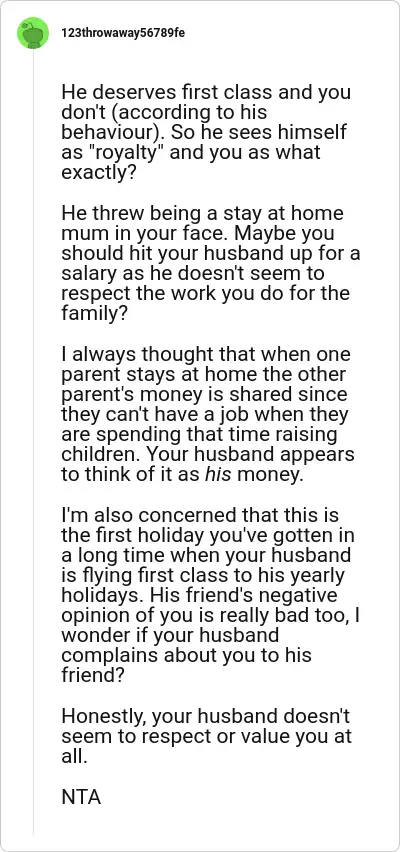Click the word "exactly?" ending first paragraph
Screen dimensions: 400x852
[x=99, y=174]
